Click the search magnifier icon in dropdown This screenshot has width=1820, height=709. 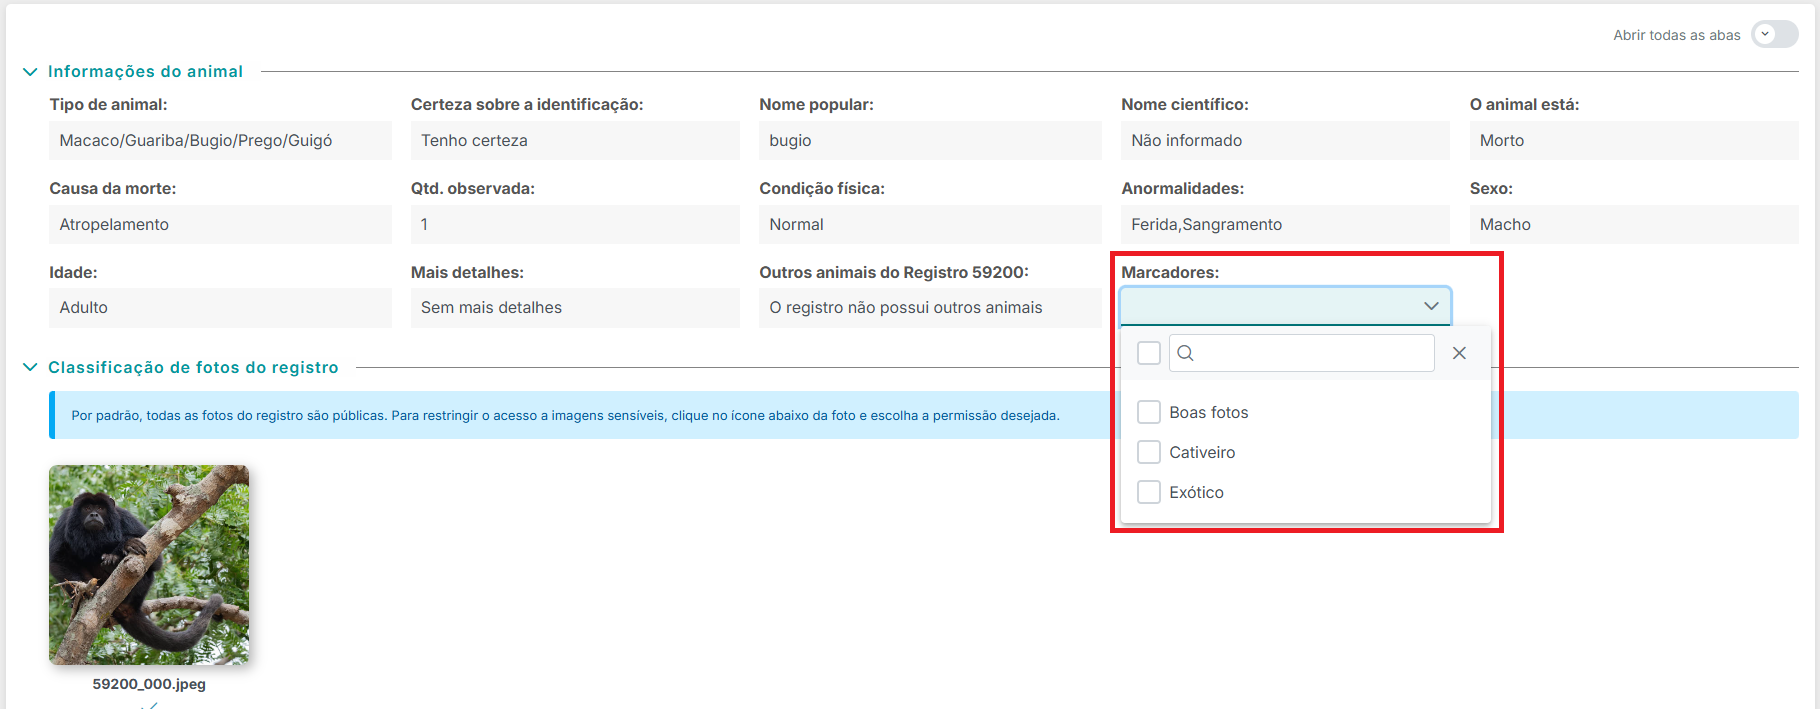pos(1186,353)
